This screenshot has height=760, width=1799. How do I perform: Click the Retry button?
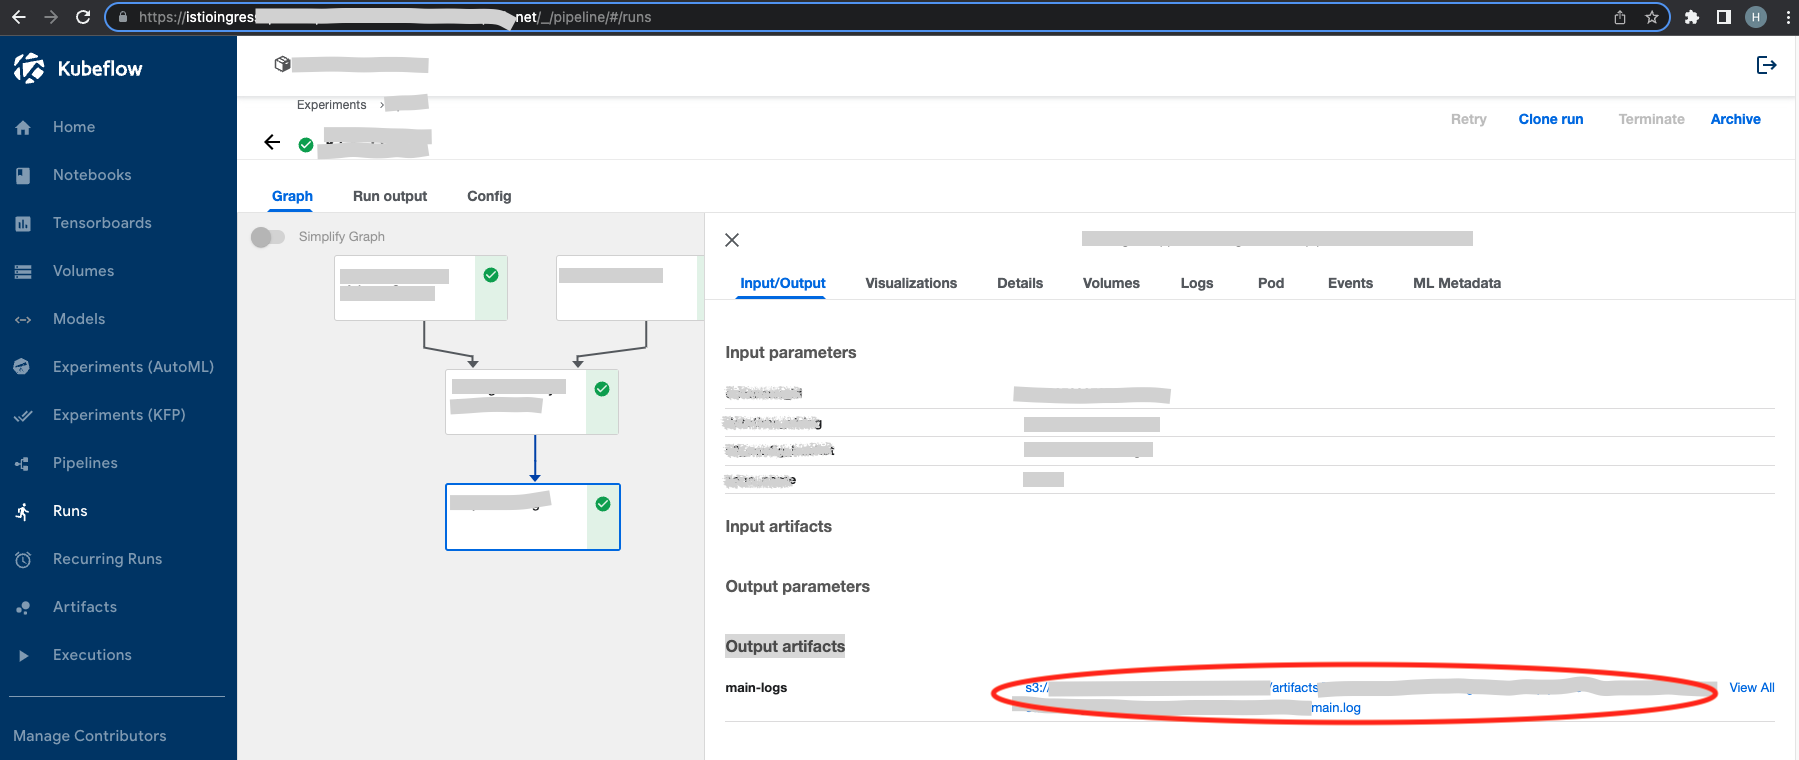click(x=1468, y=119)
